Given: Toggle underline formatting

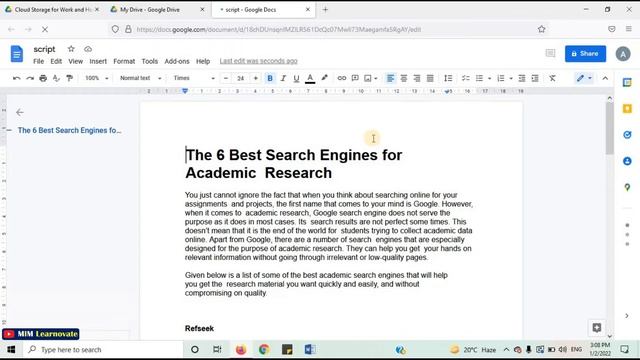Looking at the screenshot, I should coord(296,78).
